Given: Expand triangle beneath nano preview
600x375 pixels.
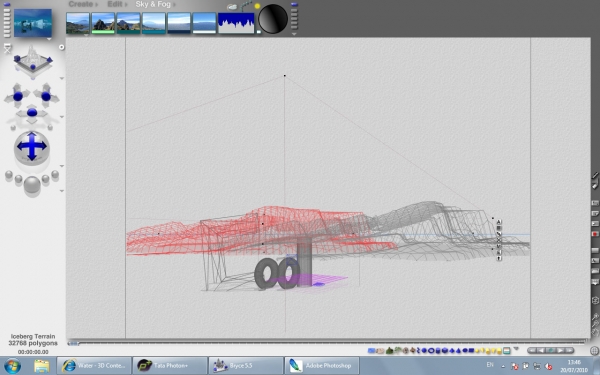Looking at the screenshot, I should [49, 39].
